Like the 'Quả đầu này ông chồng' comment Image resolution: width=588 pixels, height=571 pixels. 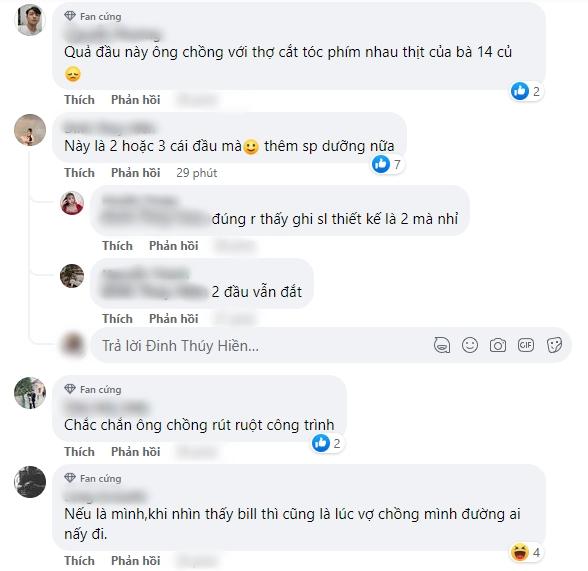tap(79, 100)
